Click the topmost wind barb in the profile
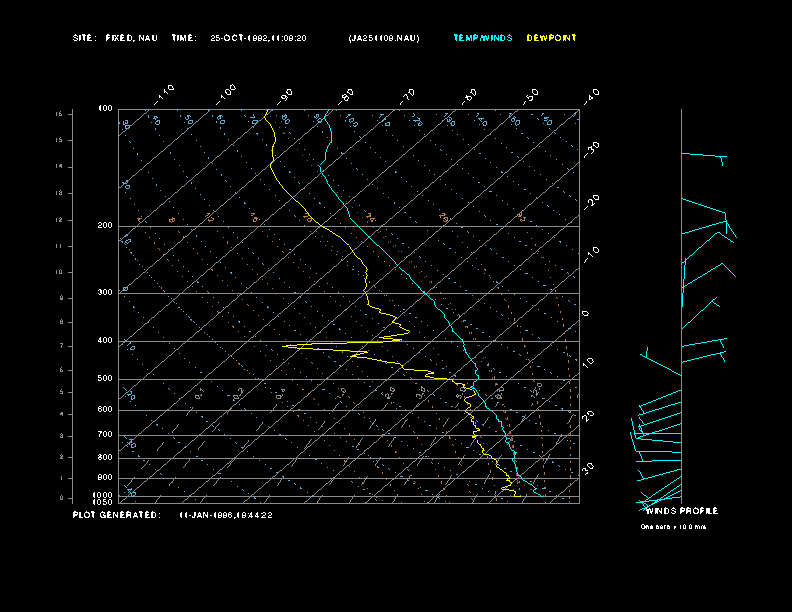Viewport: 792px width, 612px height. [704, 155]
